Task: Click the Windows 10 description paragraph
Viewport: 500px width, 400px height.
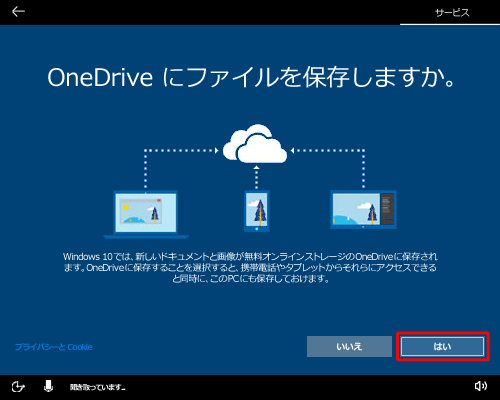Action: coord(250,268)
